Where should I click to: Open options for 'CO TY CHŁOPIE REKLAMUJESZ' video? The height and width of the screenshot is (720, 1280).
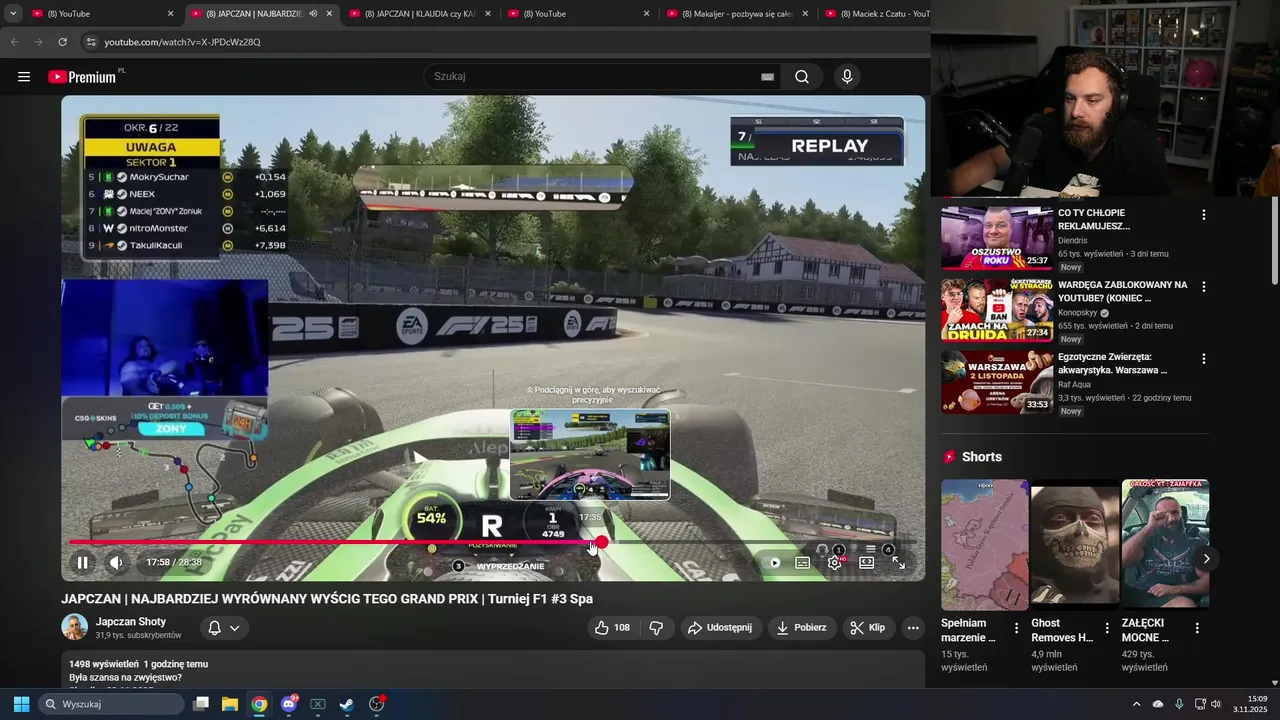pos(1204,215)
